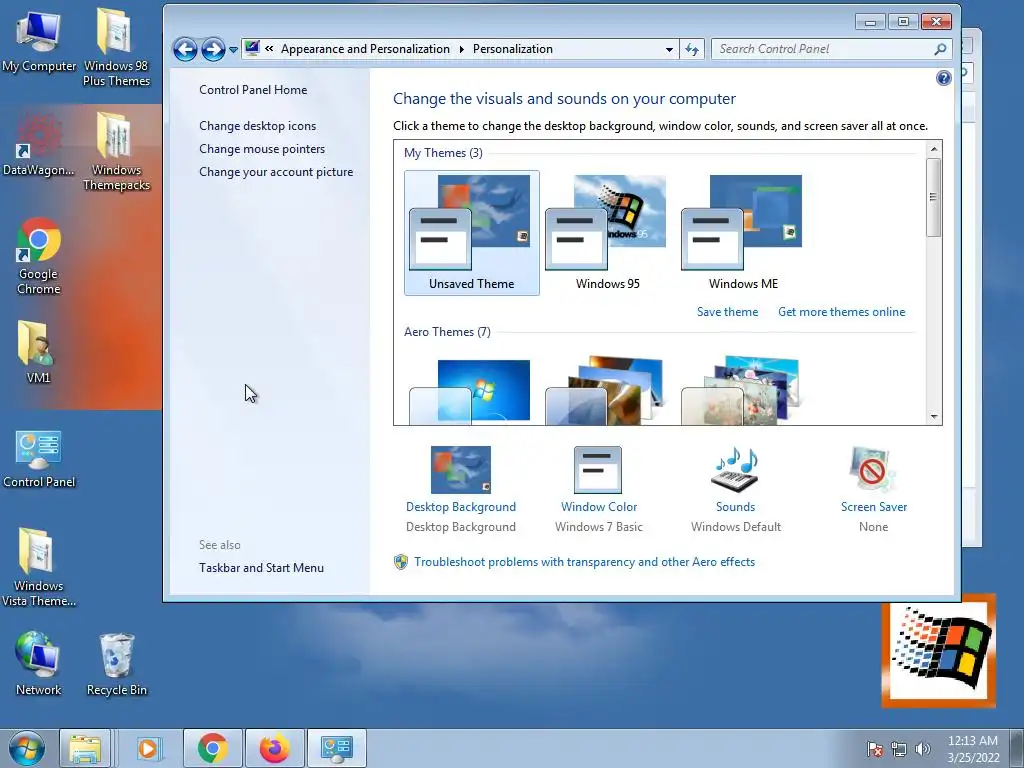This screenshot has width=1024, height=768.
Task: Open the Control Panel Home link
Action: [x=253, y=90]
